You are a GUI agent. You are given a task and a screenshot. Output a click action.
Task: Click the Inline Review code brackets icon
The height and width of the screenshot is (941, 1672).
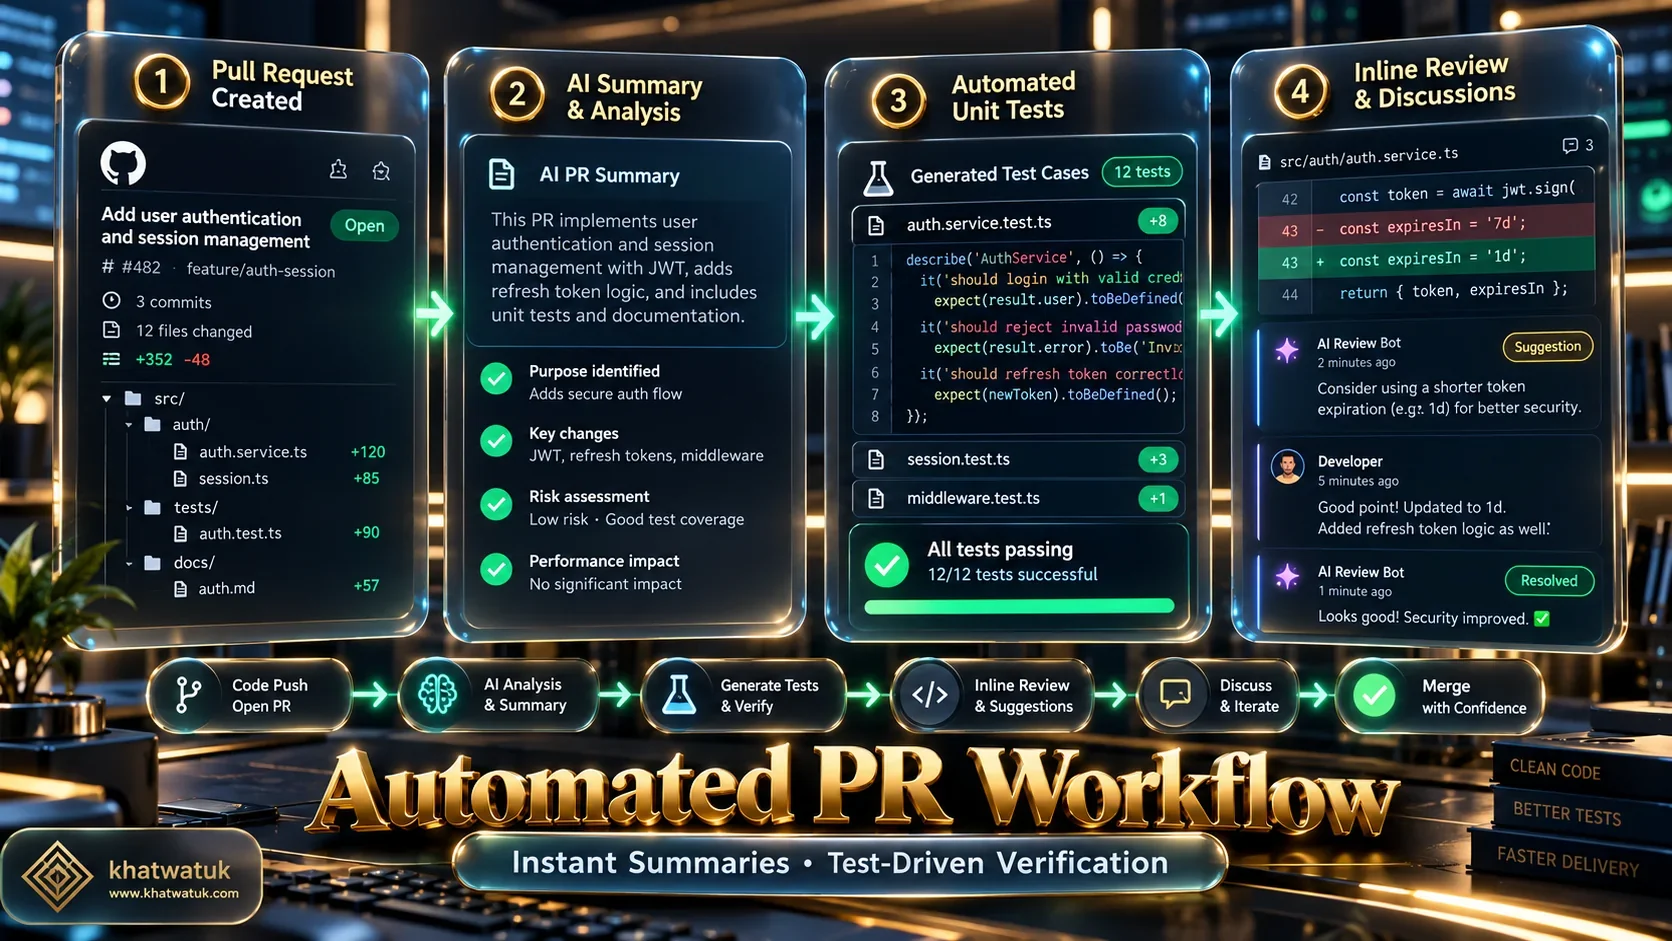(930, 694)
